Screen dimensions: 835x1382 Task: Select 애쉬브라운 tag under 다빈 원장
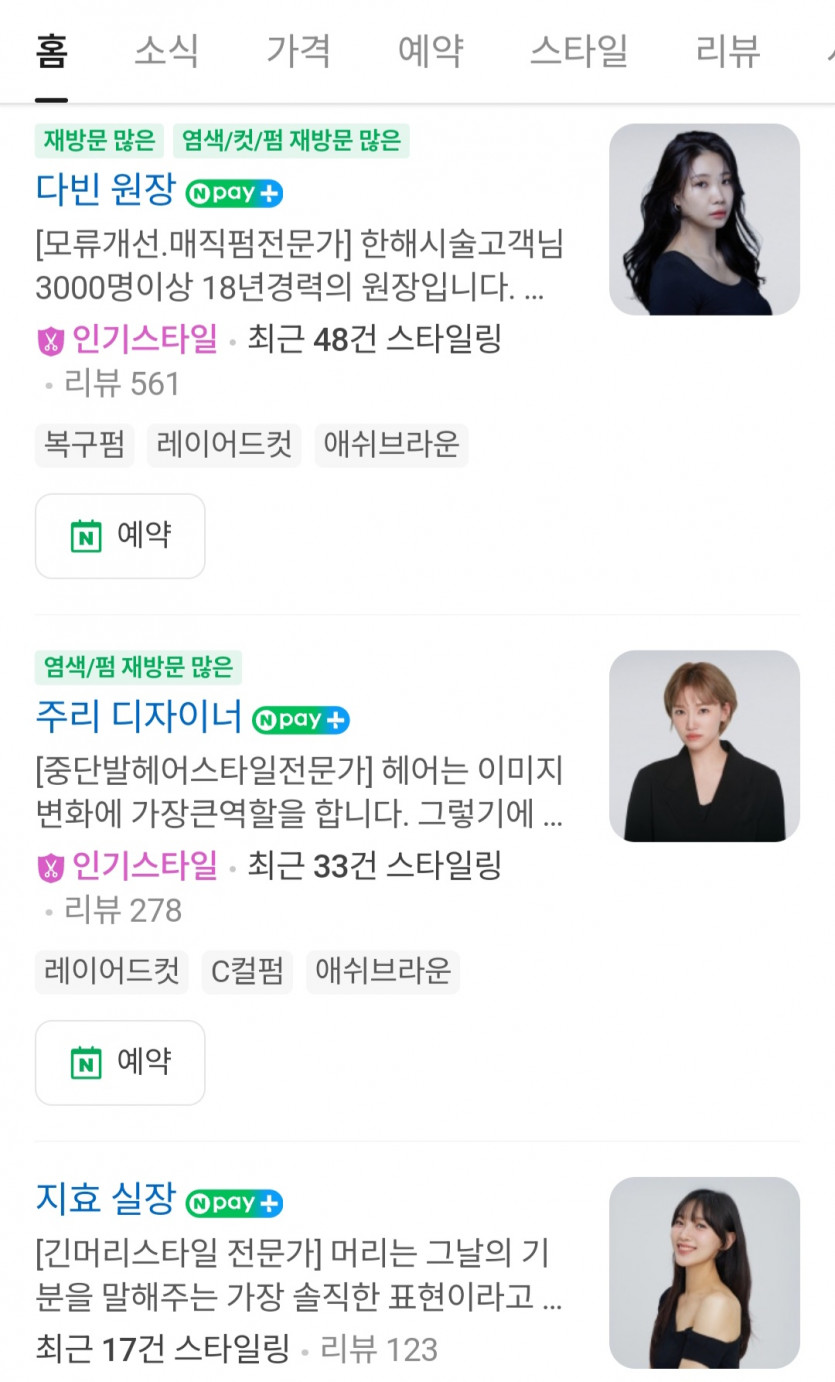(x=391, y=445)
